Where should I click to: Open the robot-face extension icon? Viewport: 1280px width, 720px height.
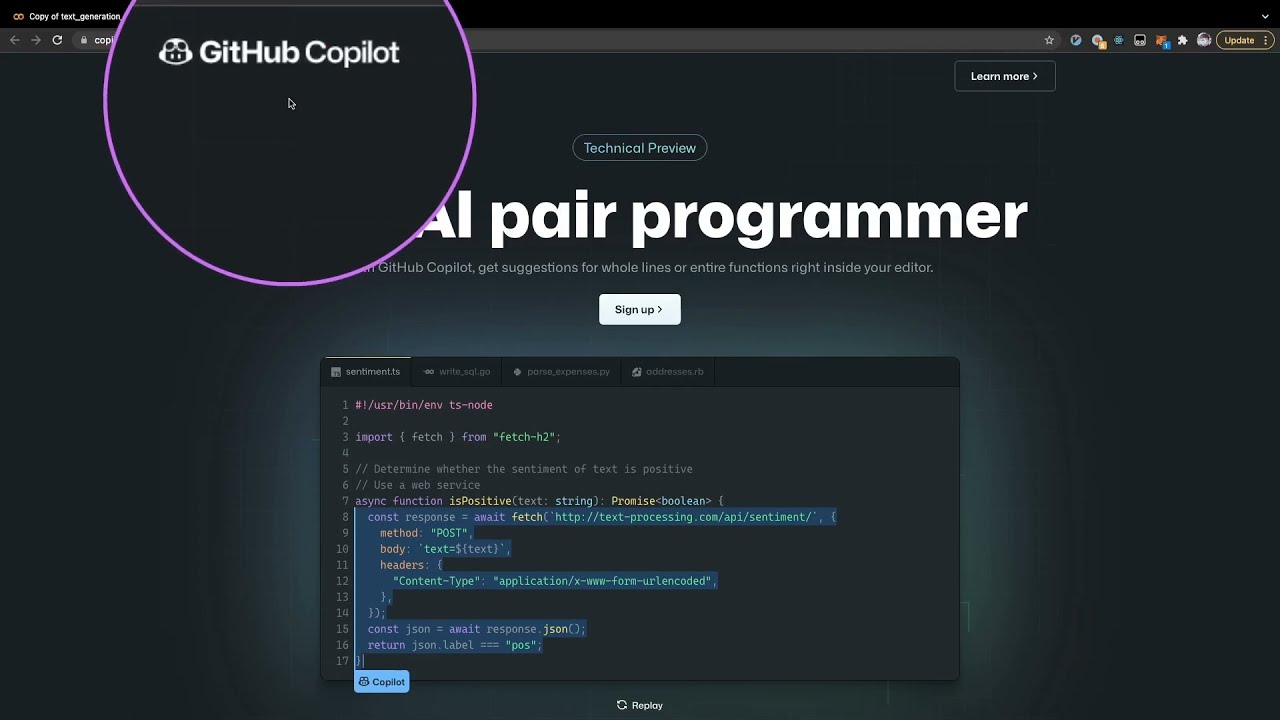point(1140,40)
